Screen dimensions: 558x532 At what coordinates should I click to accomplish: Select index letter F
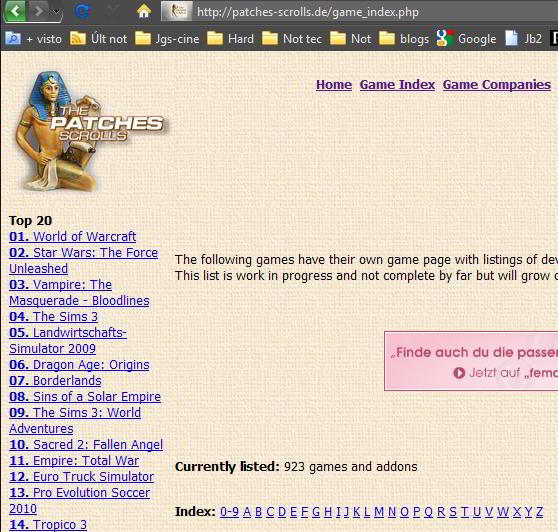point(304,512)
